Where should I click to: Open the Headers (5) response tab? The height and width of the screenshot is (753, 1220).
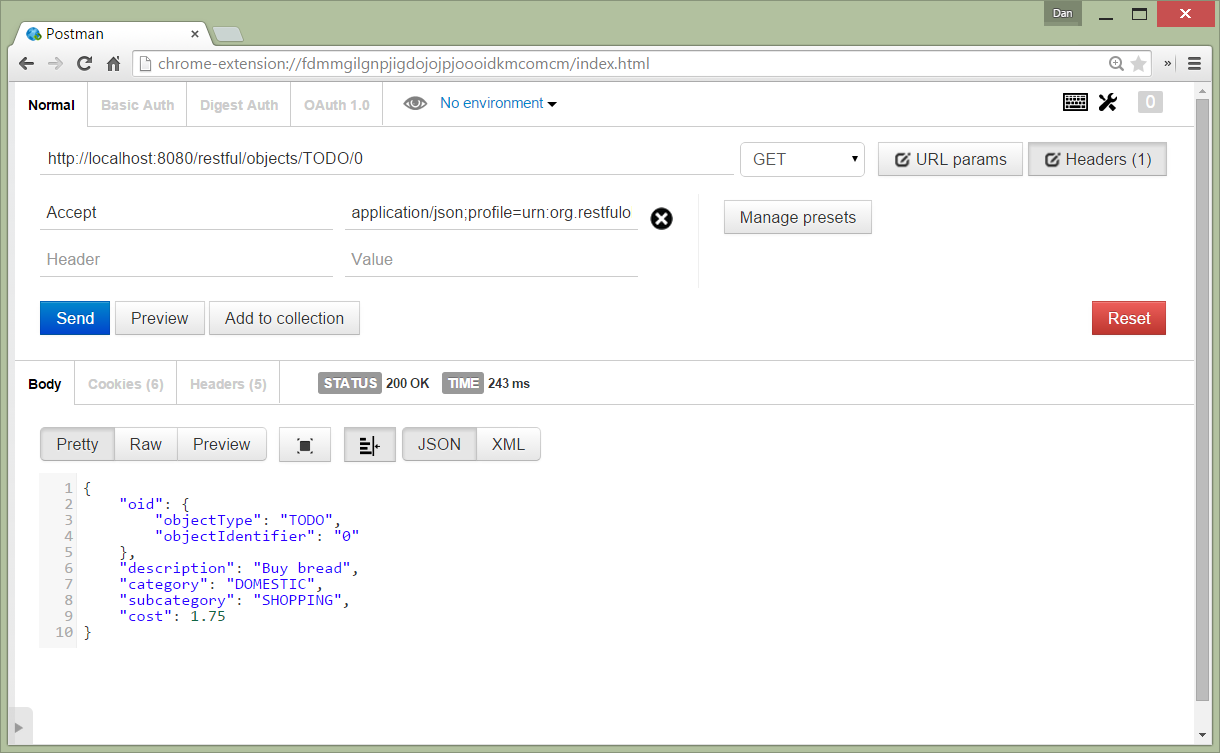click(227, 383)
